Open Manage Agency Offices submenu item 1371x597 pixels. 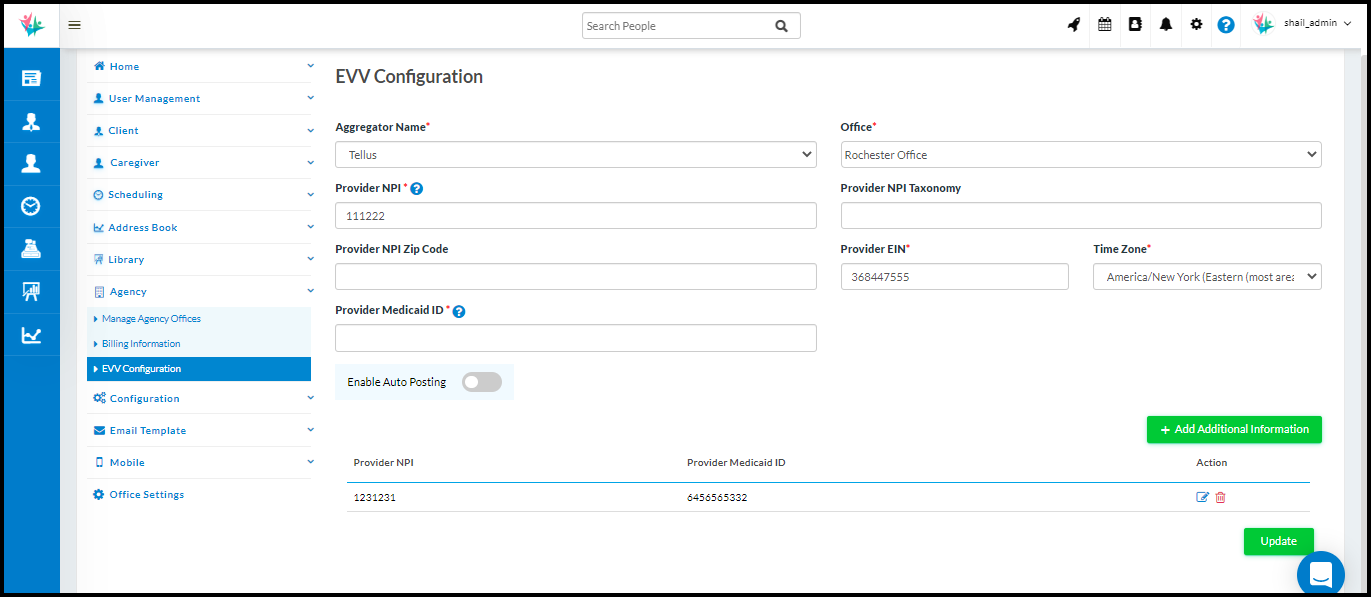[x=151, y=319]
